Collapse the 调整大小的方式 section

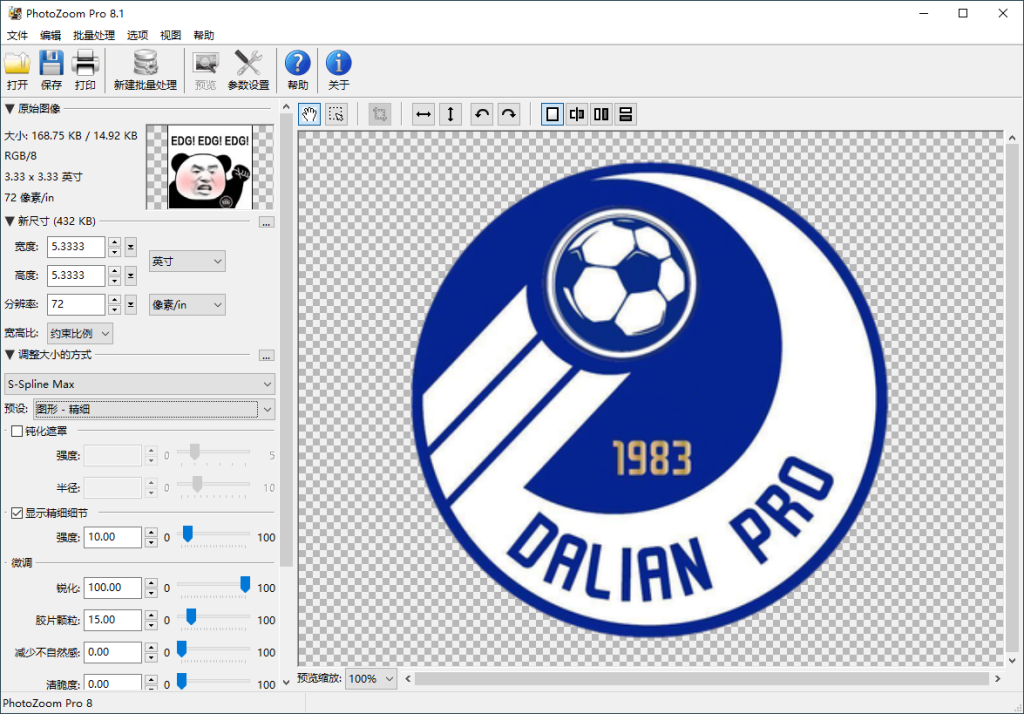point(10,355)
